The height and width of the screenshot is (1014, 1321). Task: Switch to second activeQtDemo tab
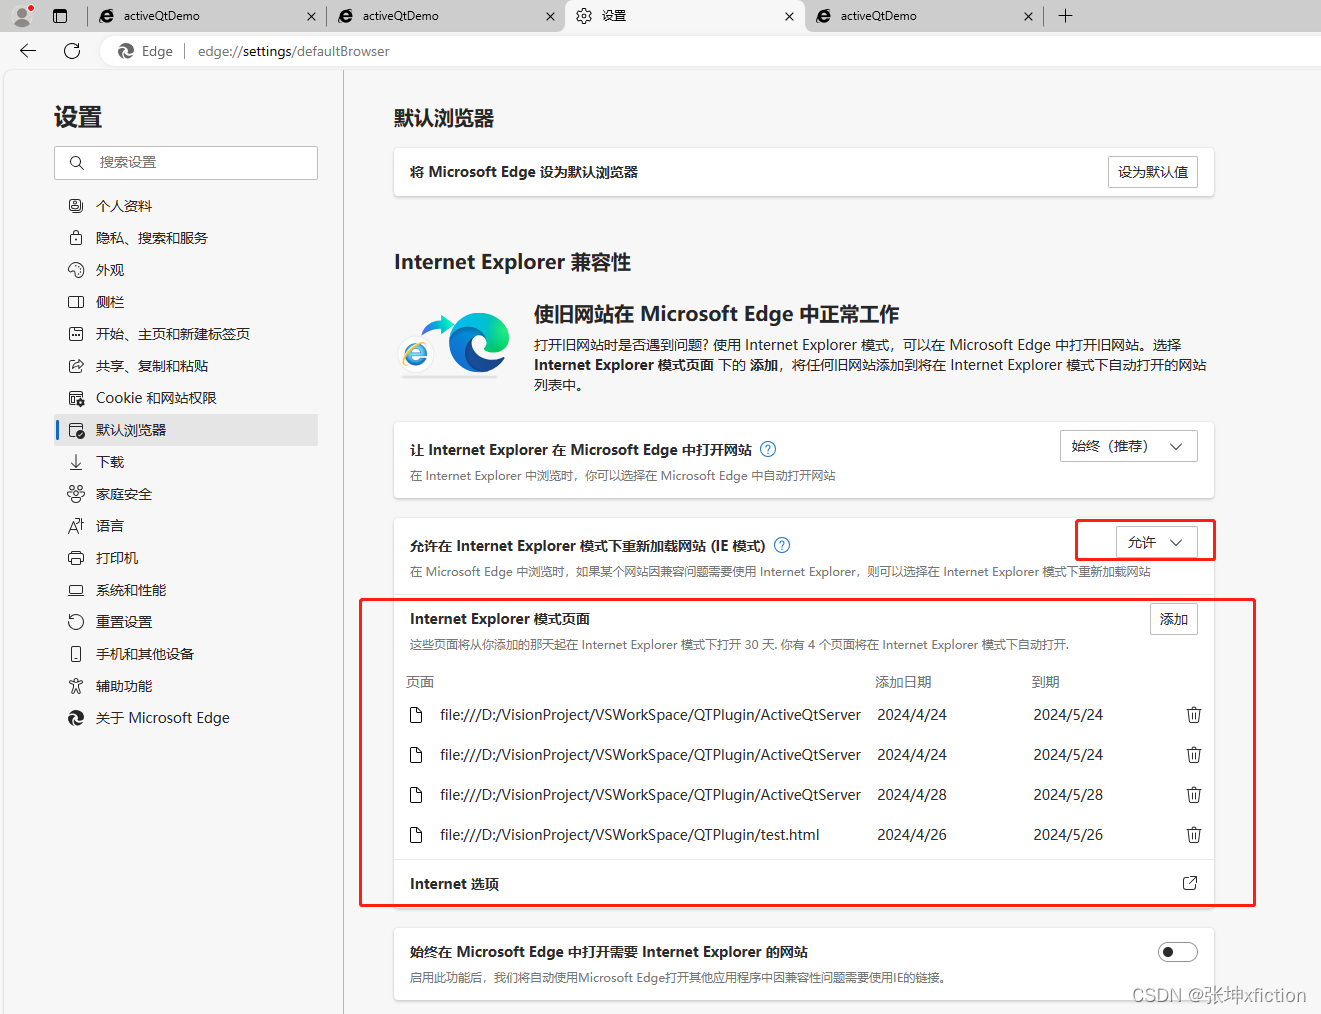click(x=445, y=16)
